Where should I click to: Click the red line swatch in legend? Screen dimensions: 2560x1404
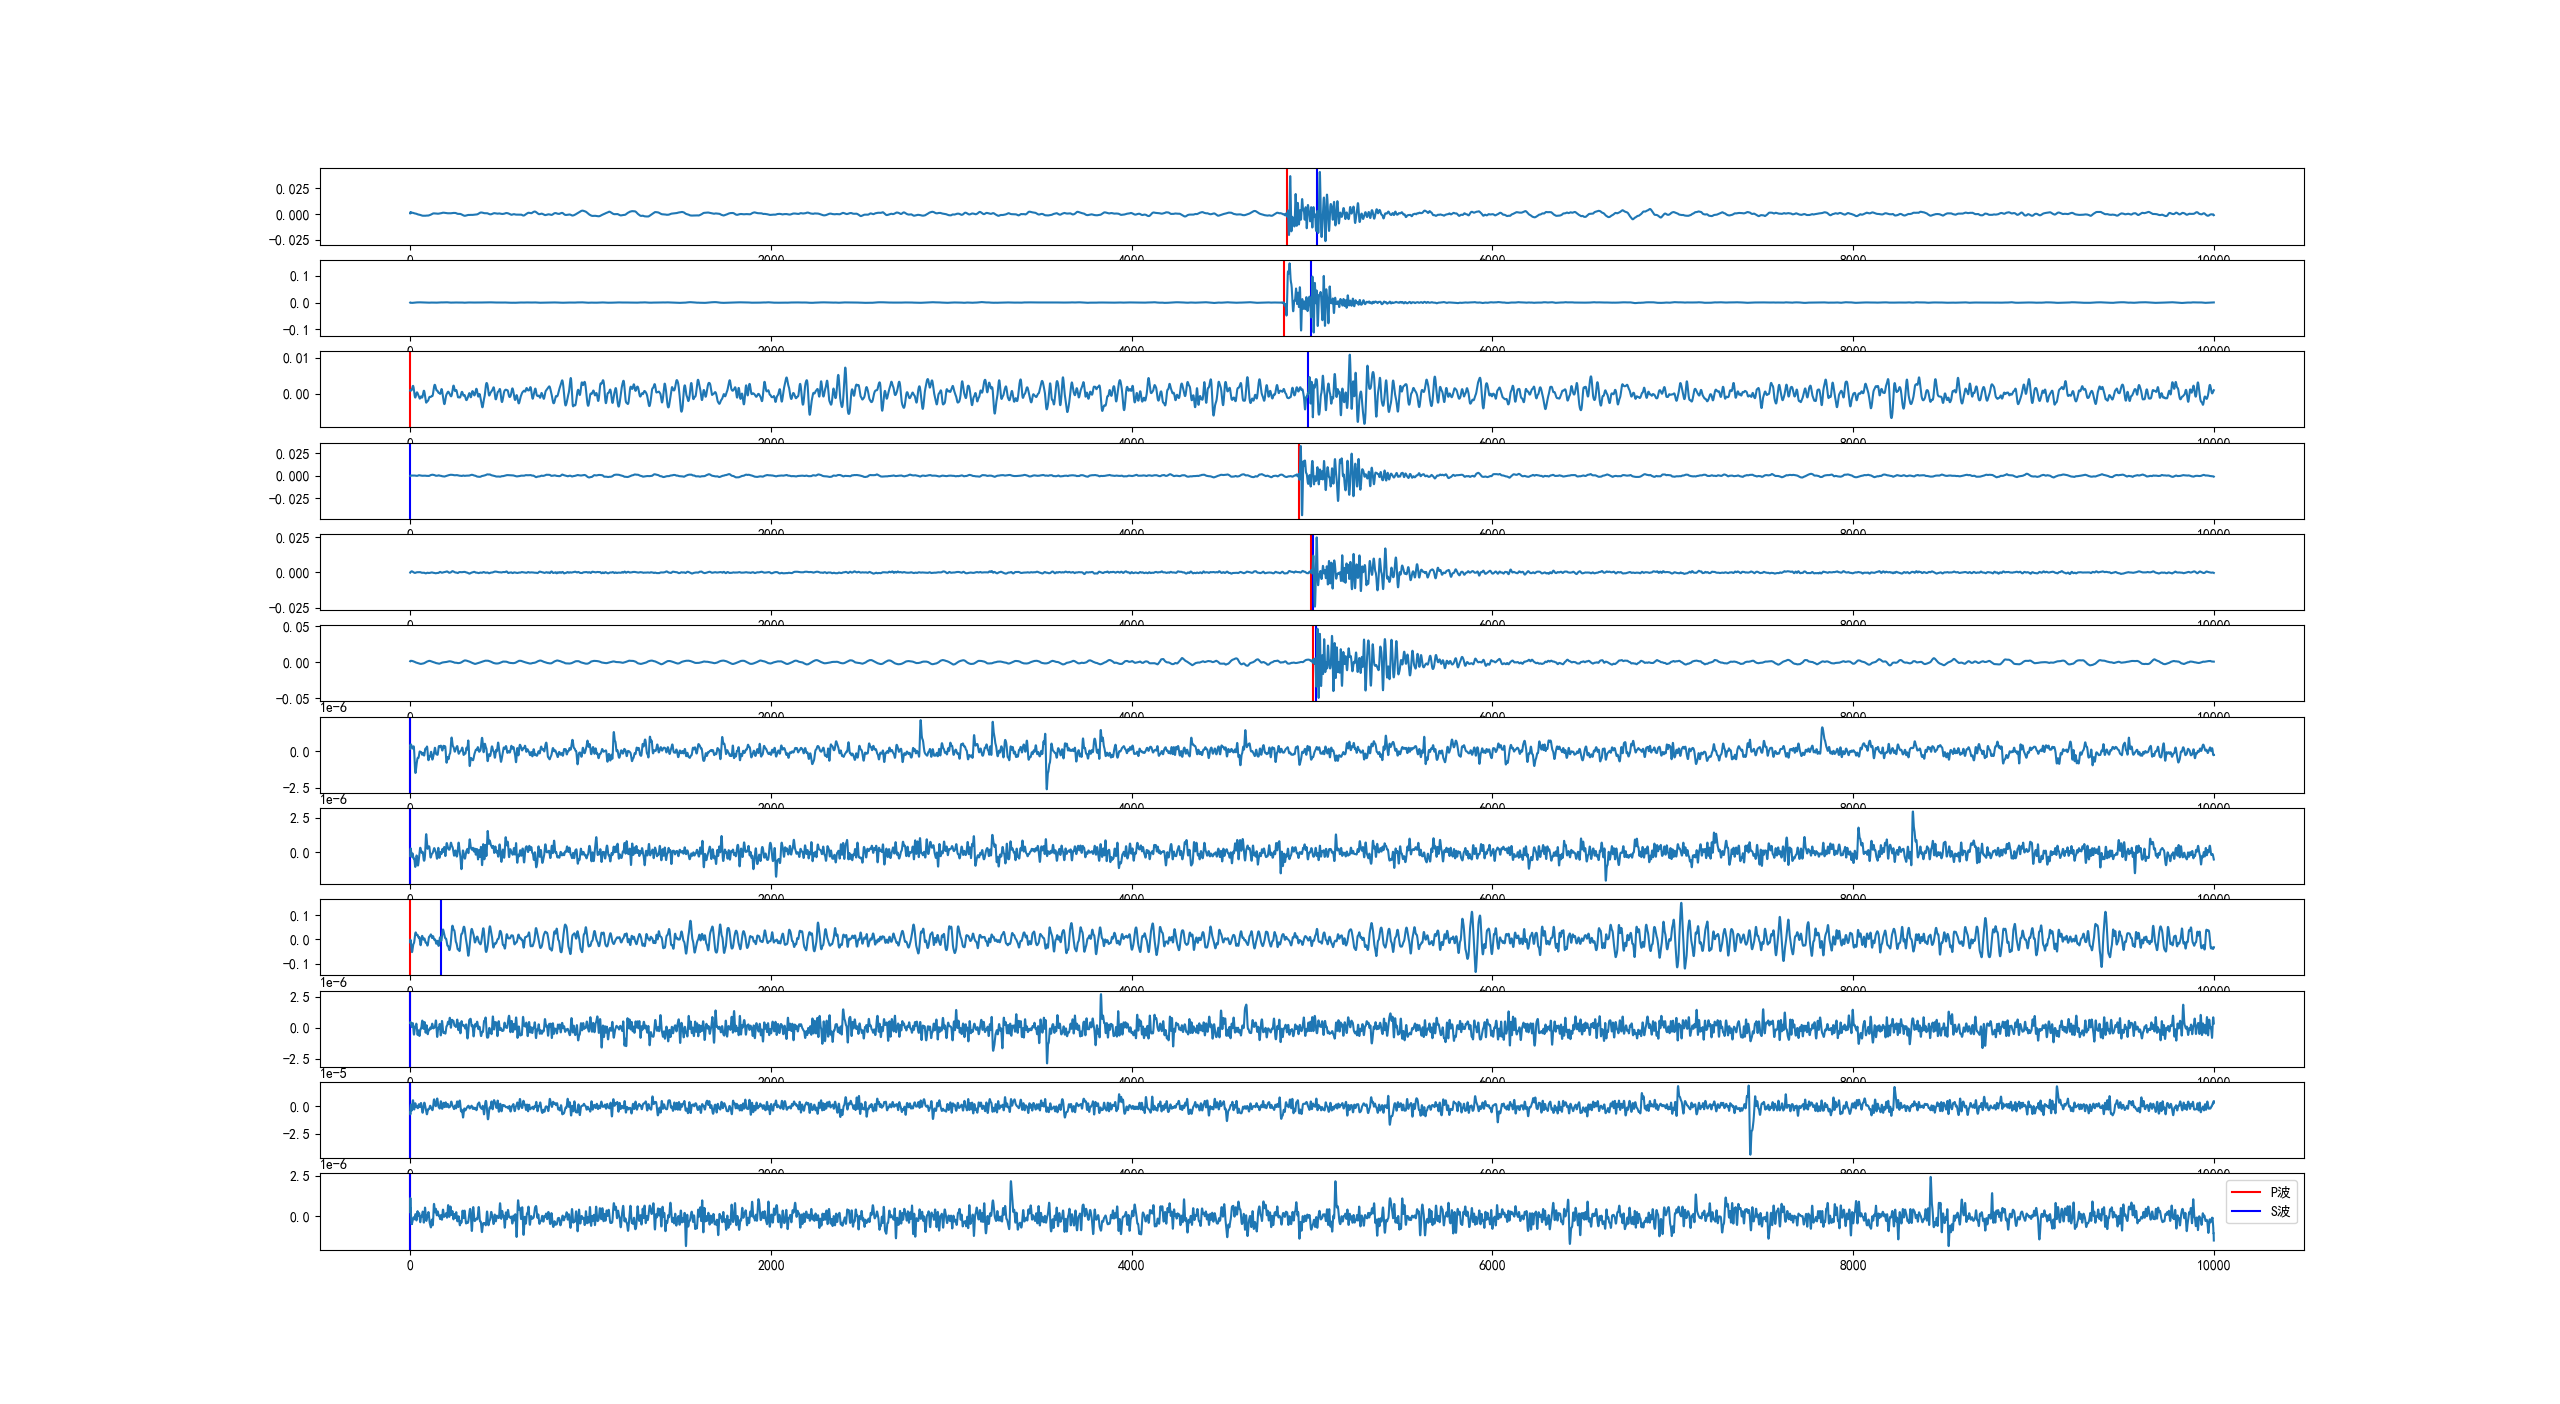point(2246,1192)
